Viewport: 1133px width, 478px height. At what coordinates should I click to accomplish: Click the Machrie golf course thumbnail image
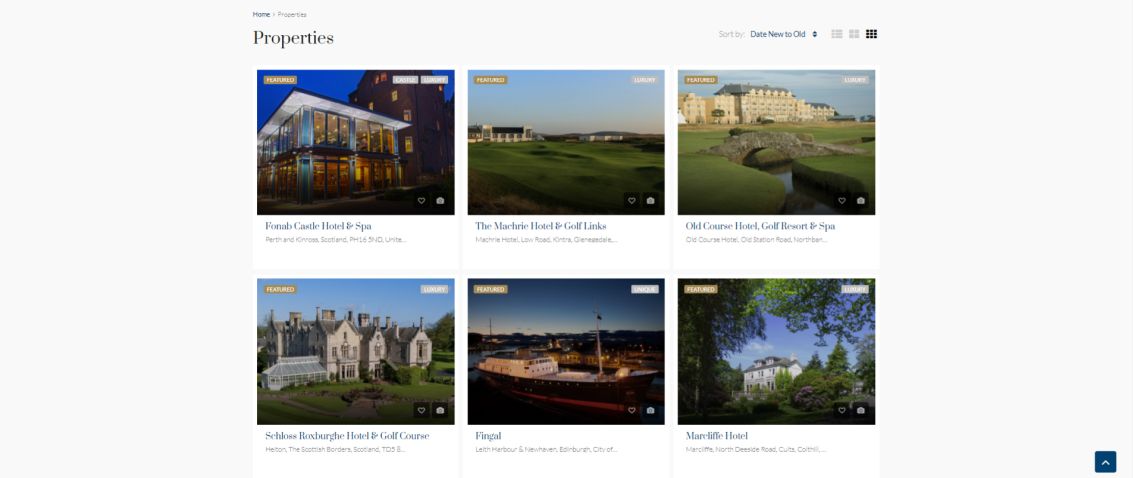[566, 142]
